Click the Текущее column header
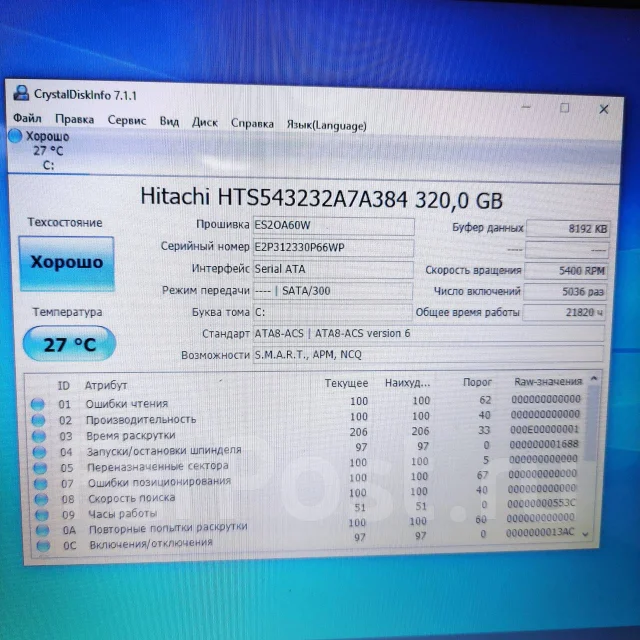The image size is (640, 640). coord(347,383)
